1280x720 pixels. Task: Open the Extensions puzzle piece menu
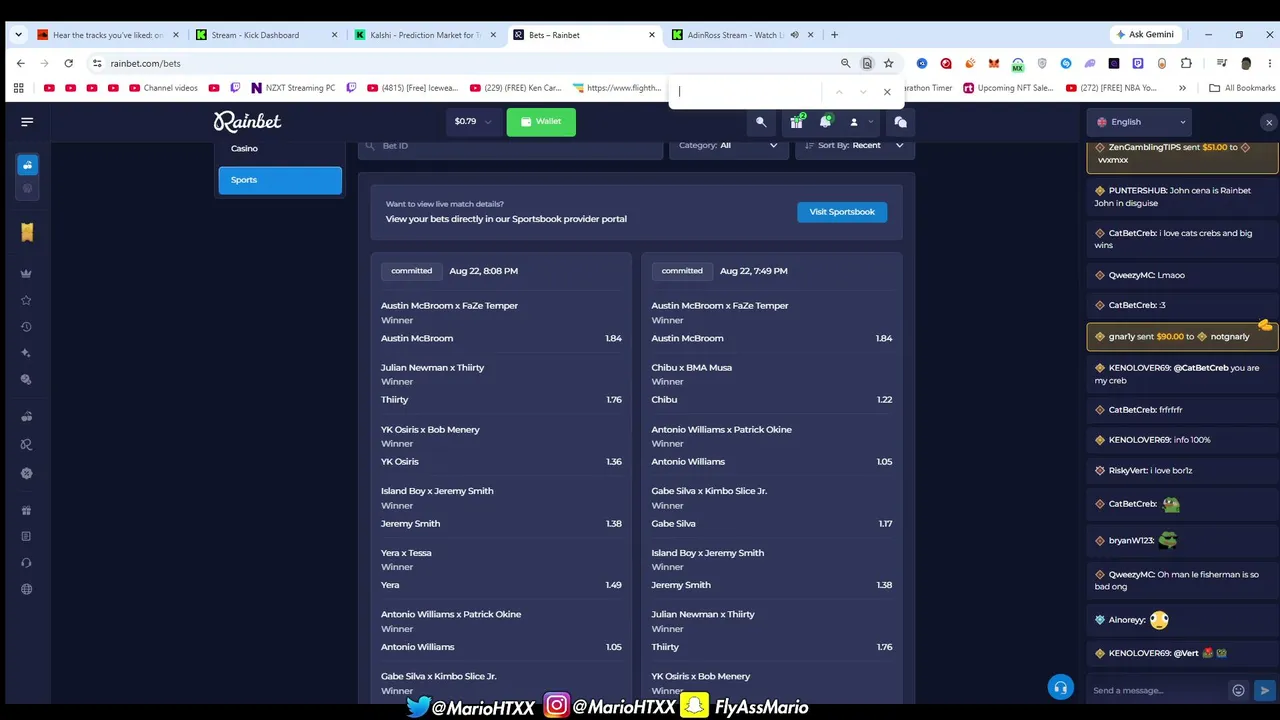(1186, 63)
